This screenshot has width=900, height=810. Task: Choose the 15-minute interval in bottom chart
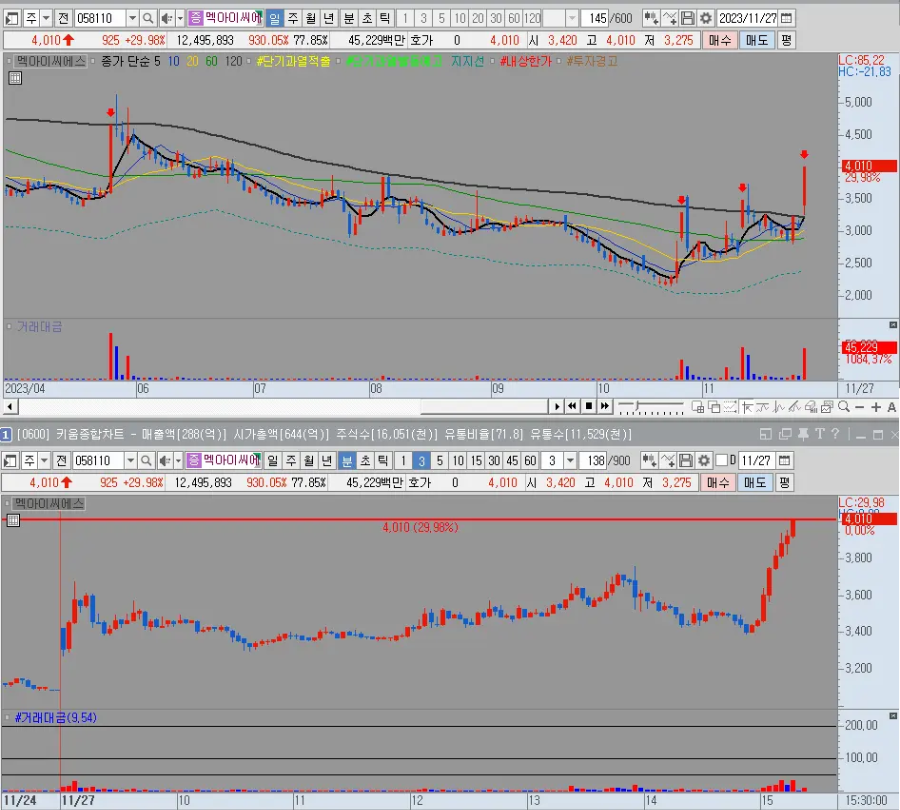(x=476, y=460)
